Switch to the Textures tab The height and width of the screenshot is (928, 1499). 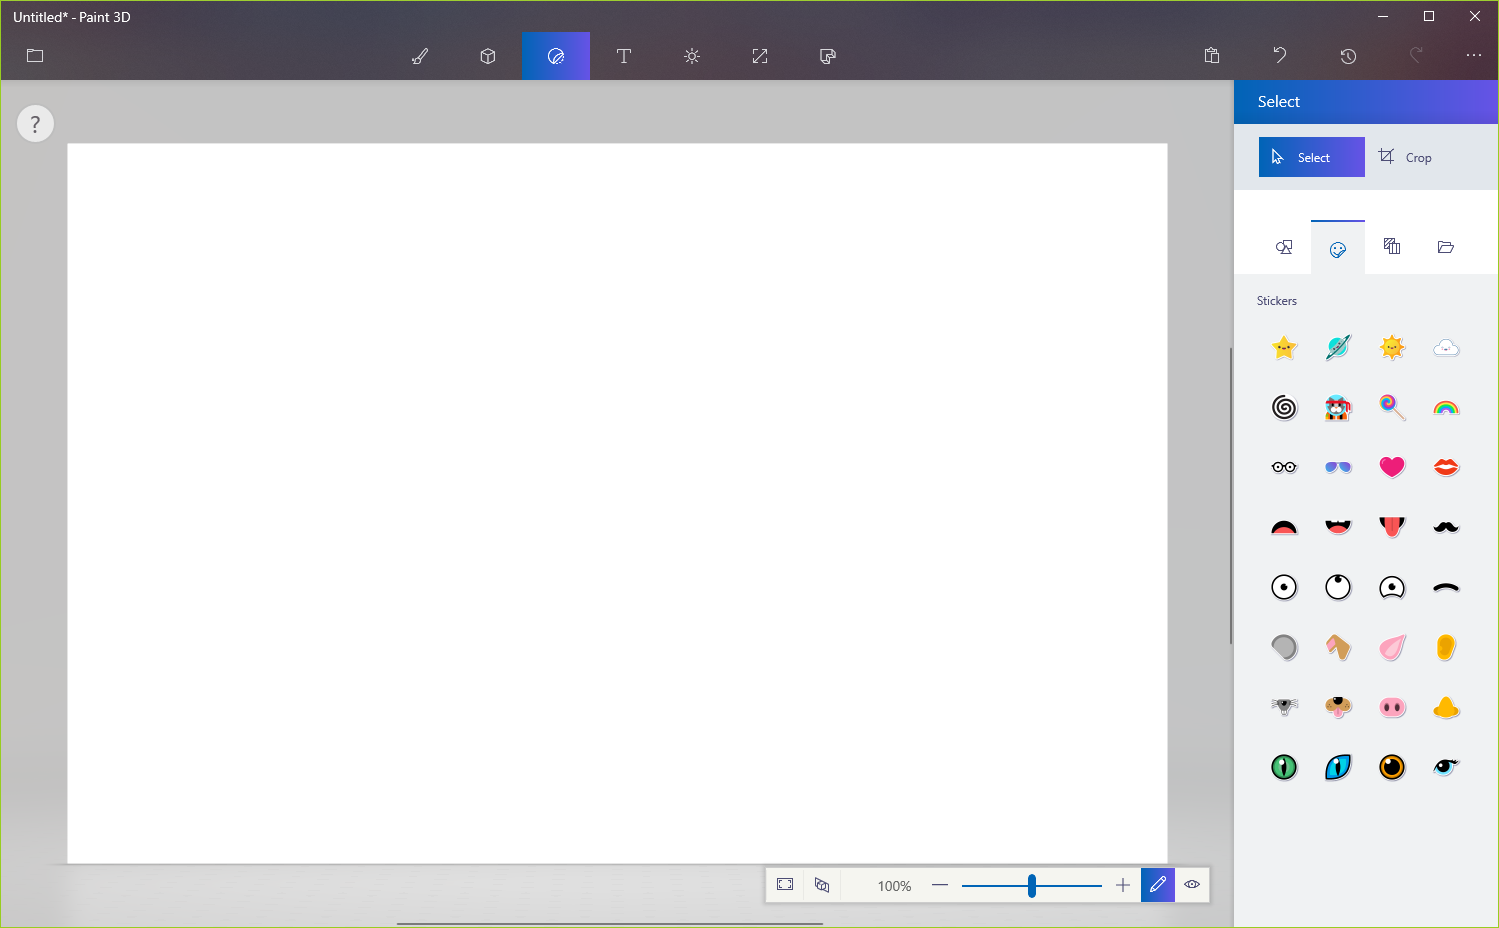[1392, 247]
